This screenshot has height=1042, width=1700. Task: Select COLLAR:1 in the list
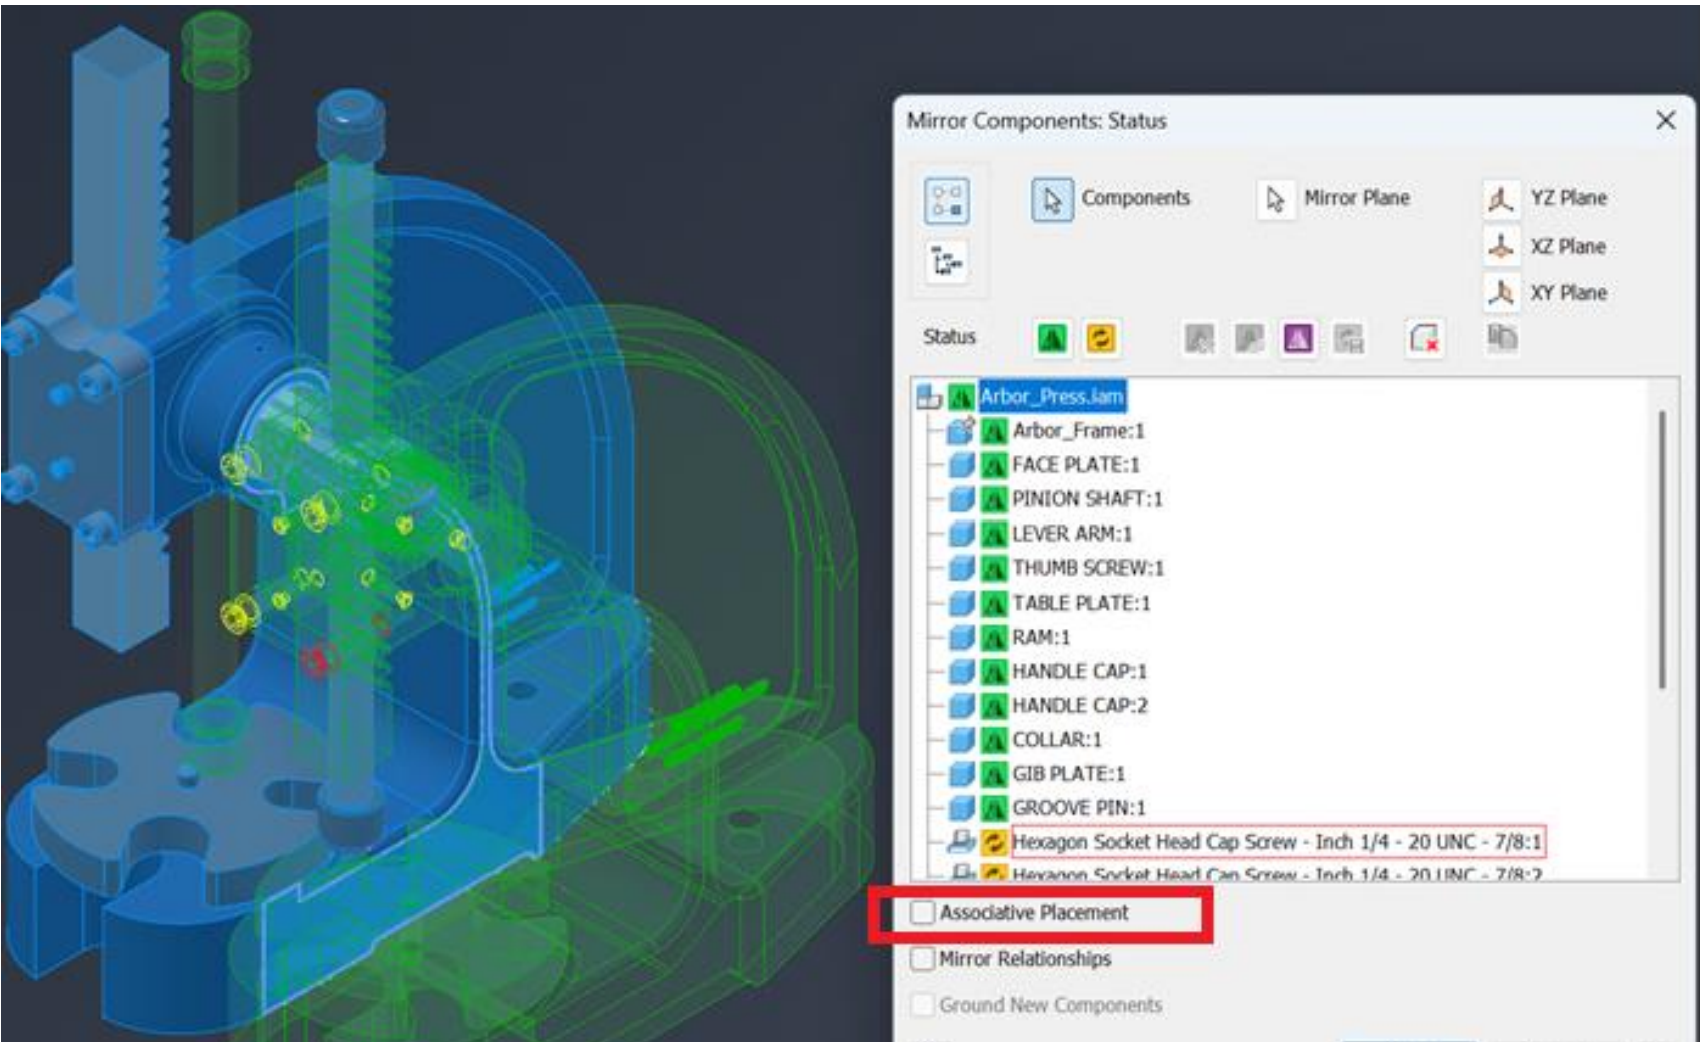[1056, 740]
